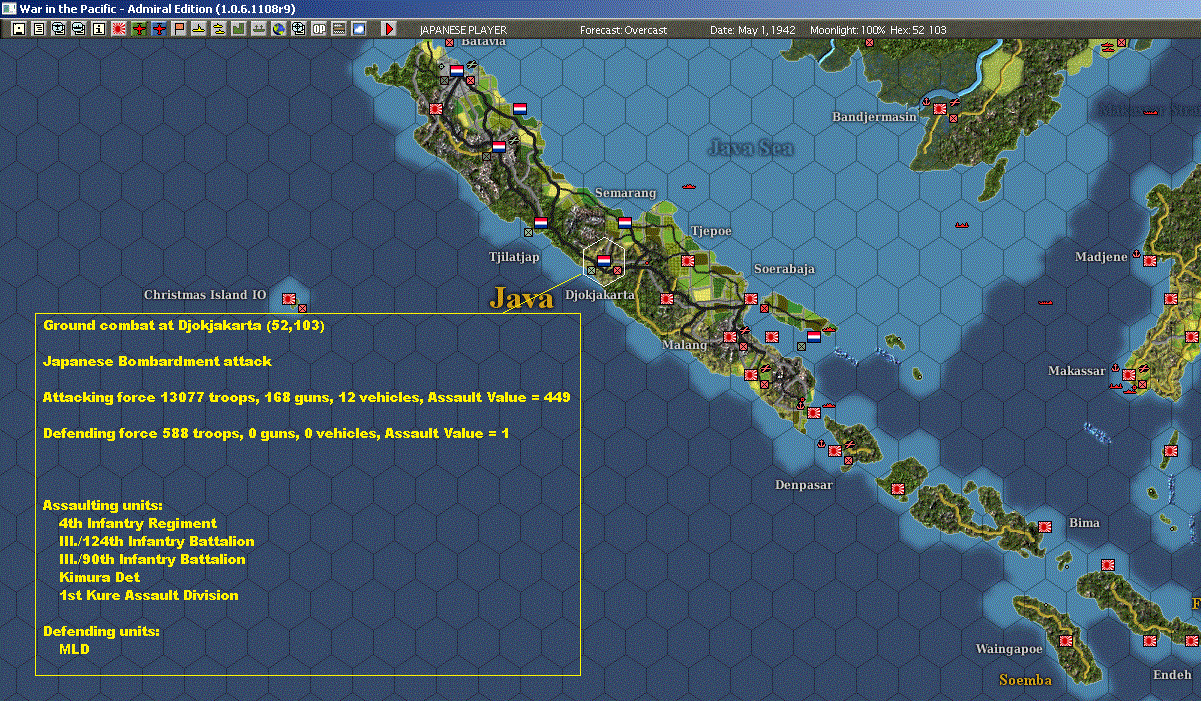Select red plane on green background icon
Image resolution: width=1201 pixels, height=701 pixels.
point(139,29)
